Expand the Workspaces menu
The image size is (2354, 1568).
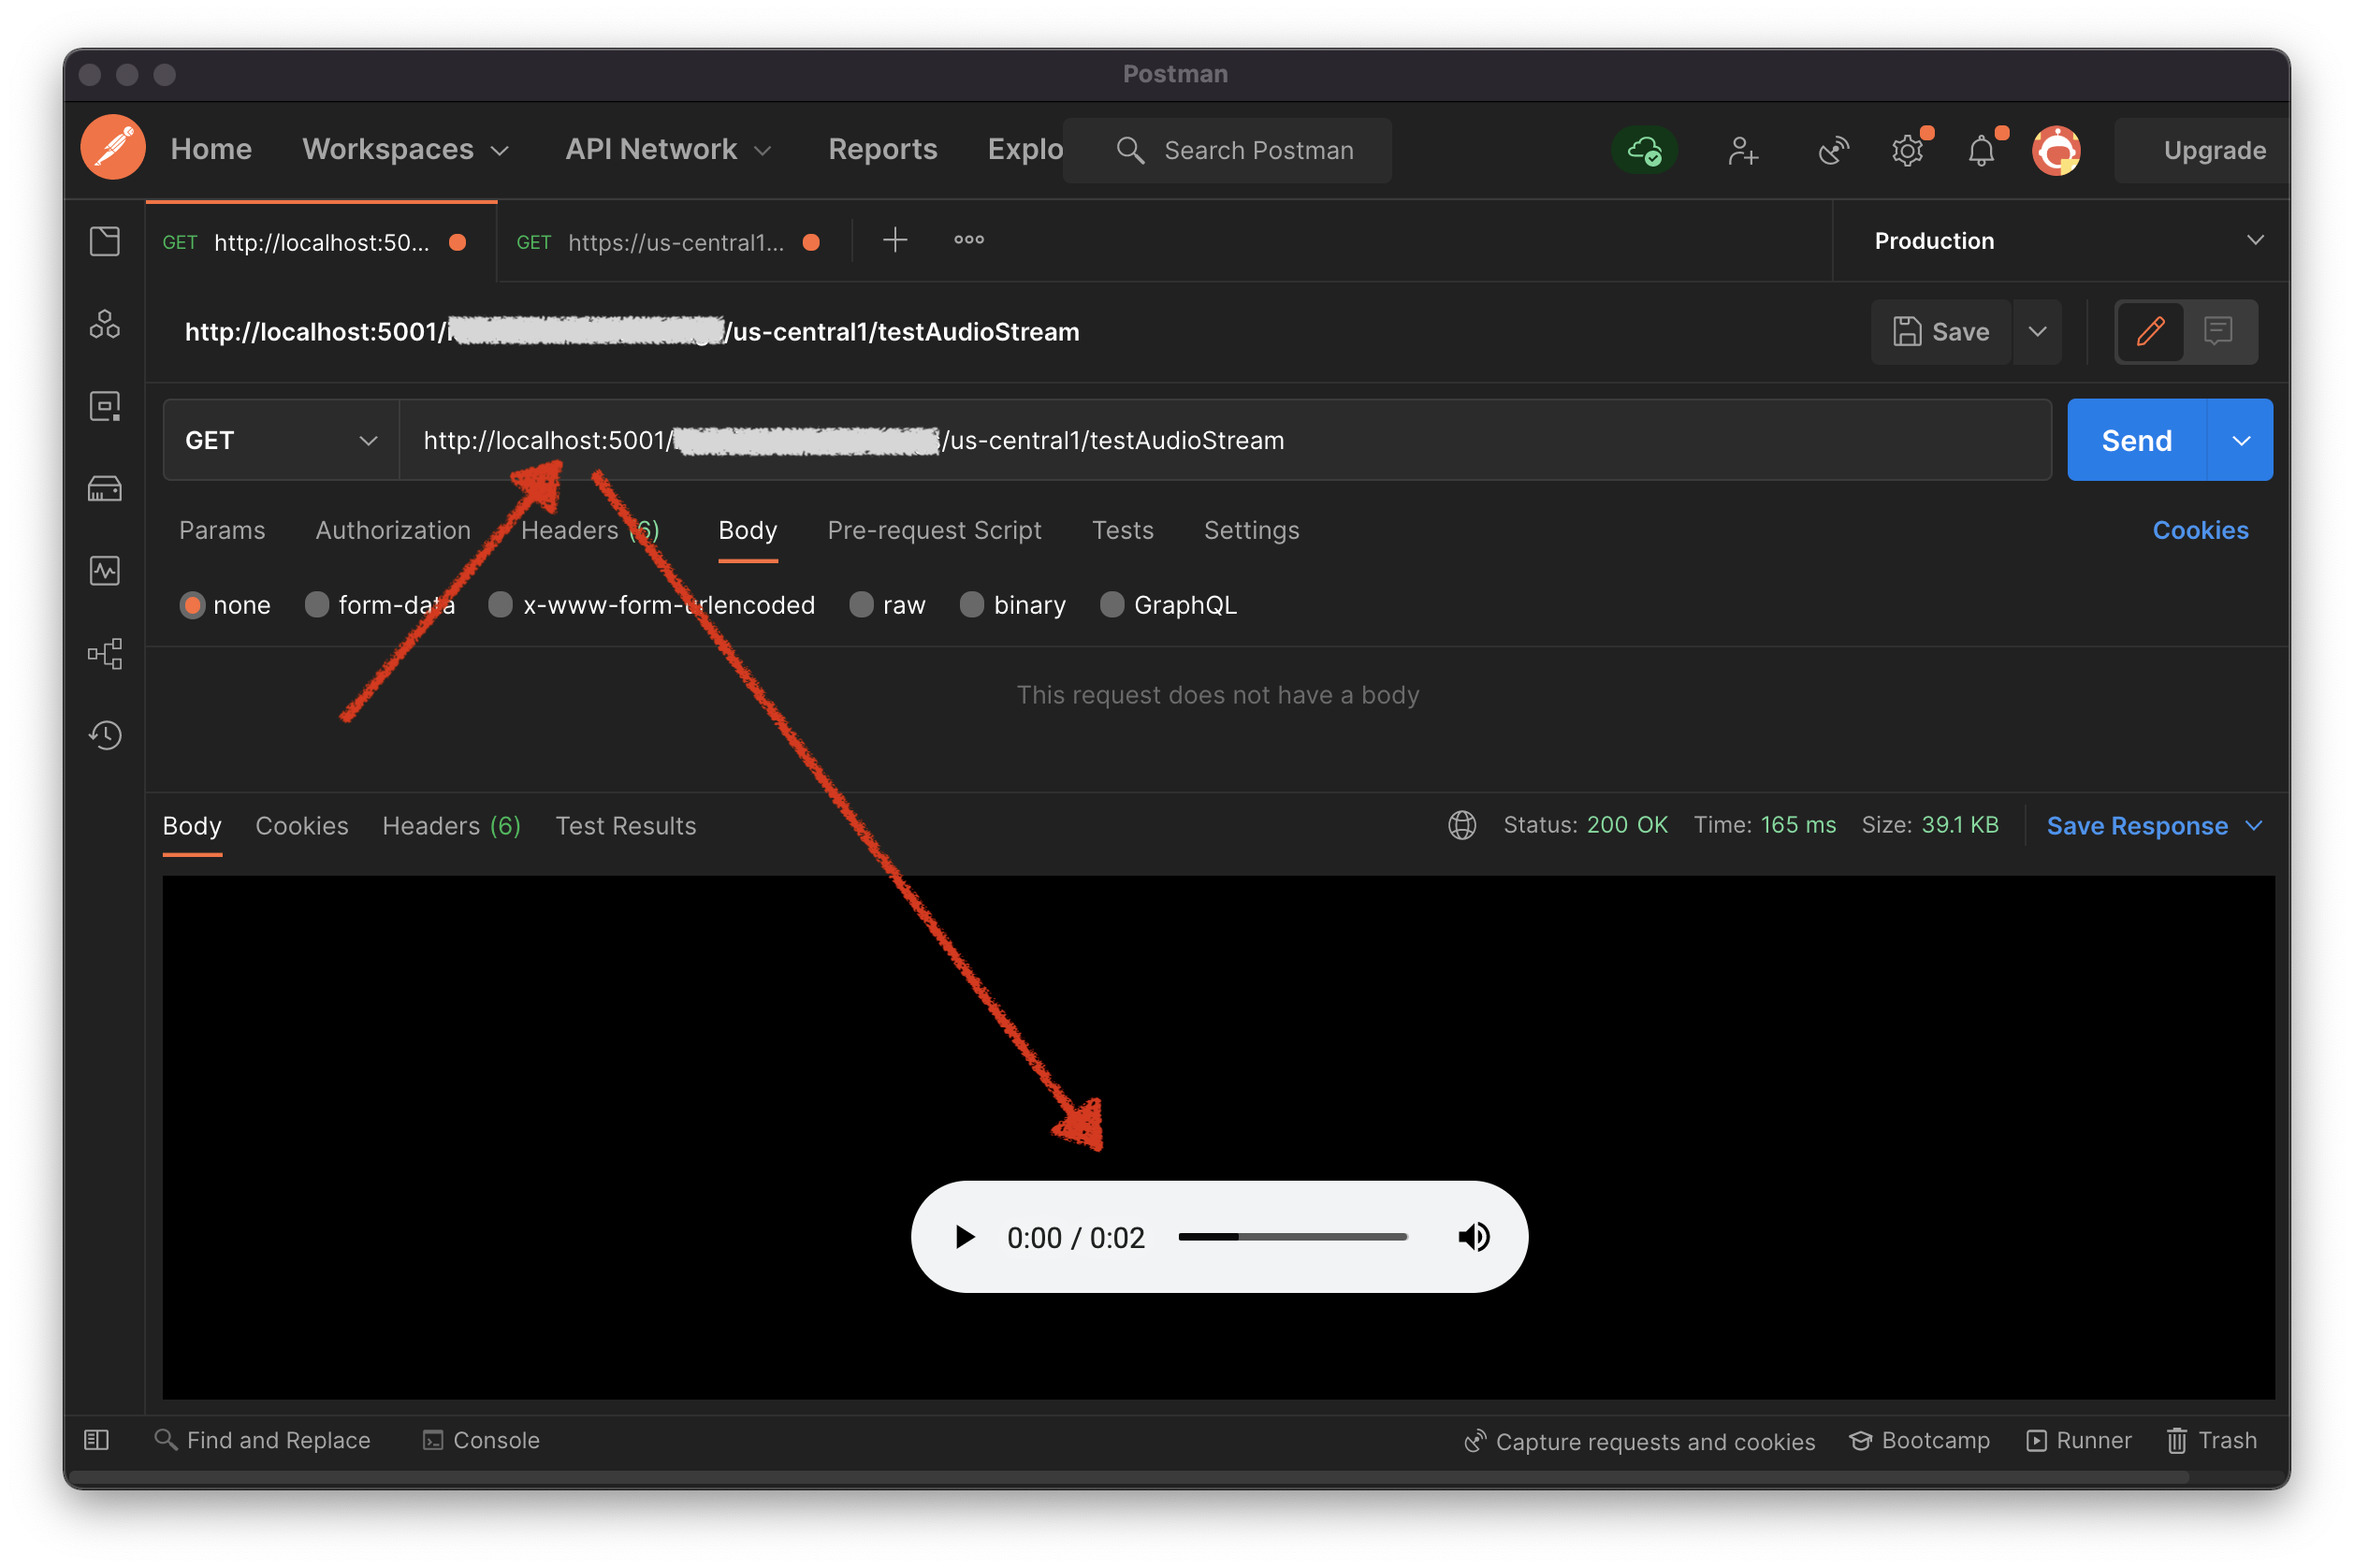point(406,150)
